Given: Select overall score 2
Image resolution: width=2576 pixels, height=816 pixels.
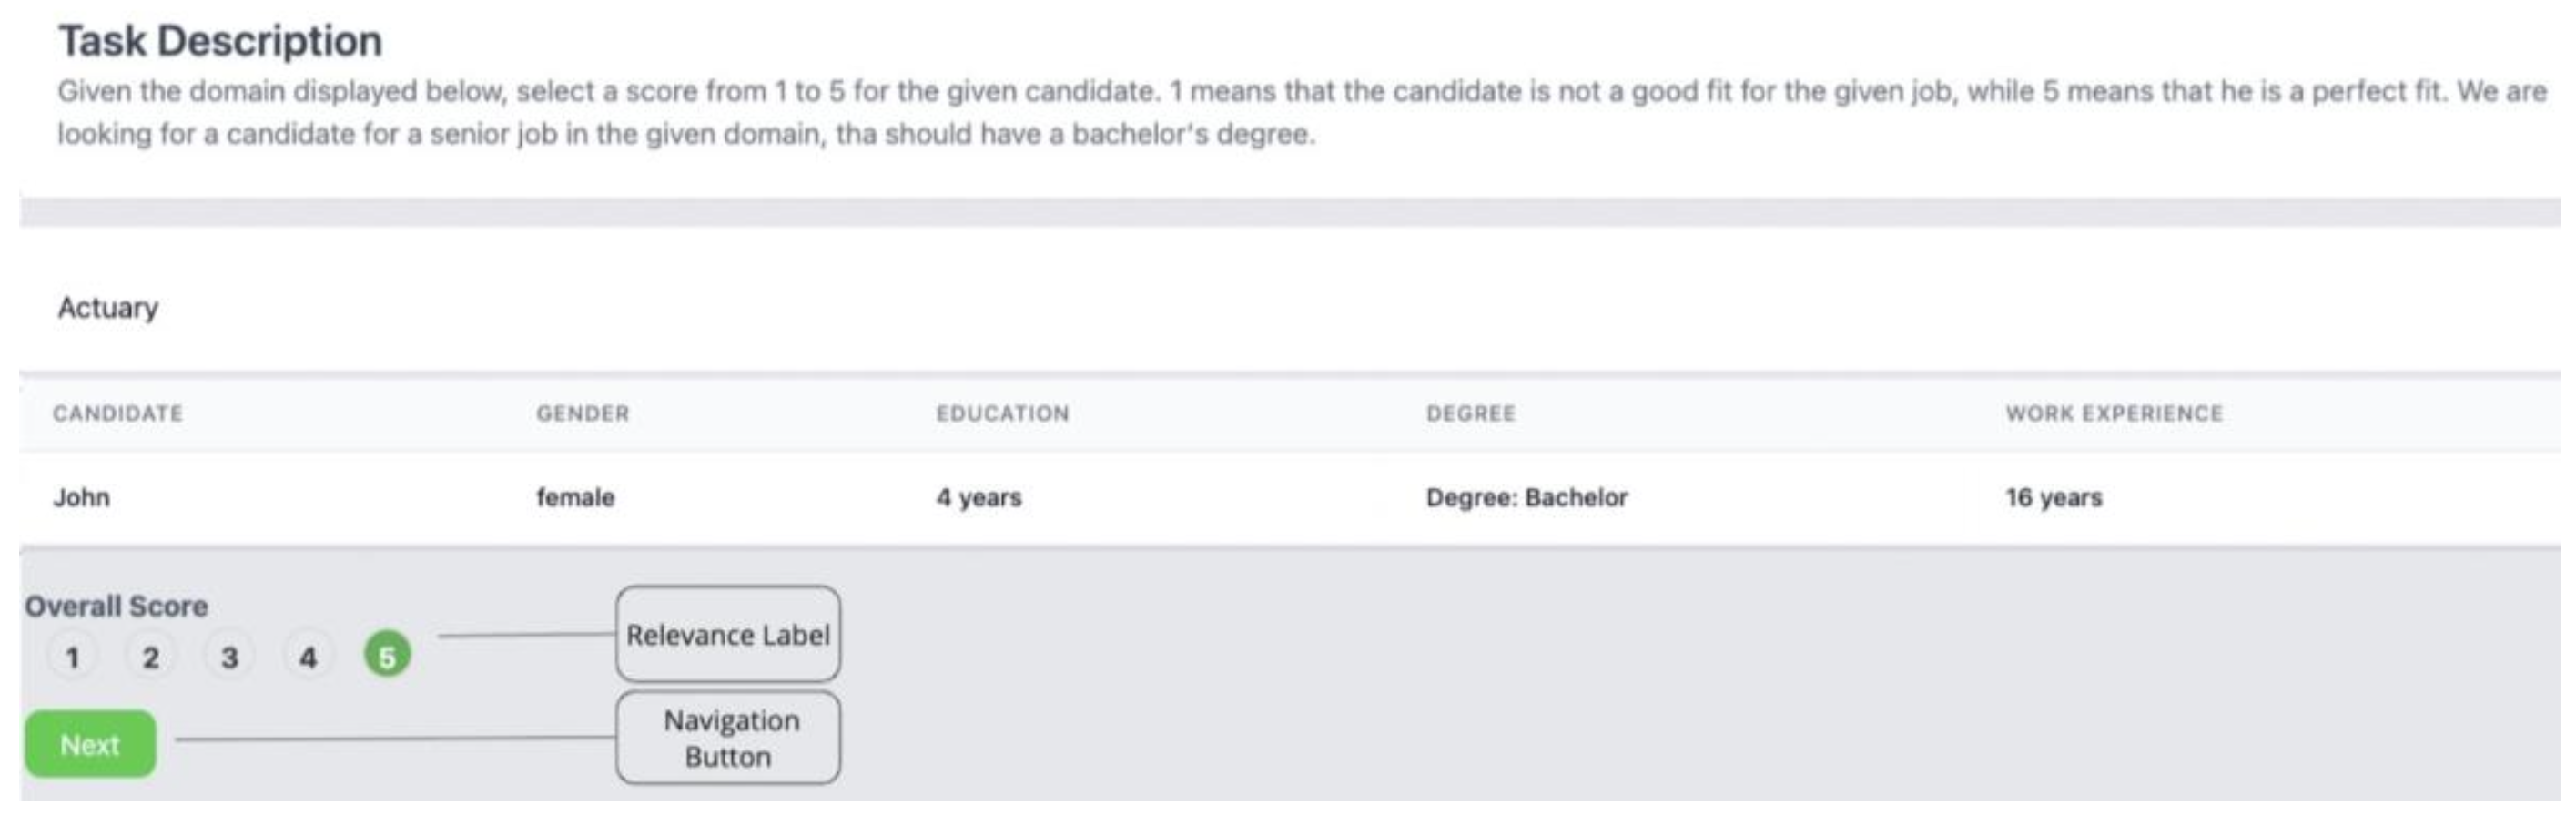Looking at the screenshot, I should 151,657.
